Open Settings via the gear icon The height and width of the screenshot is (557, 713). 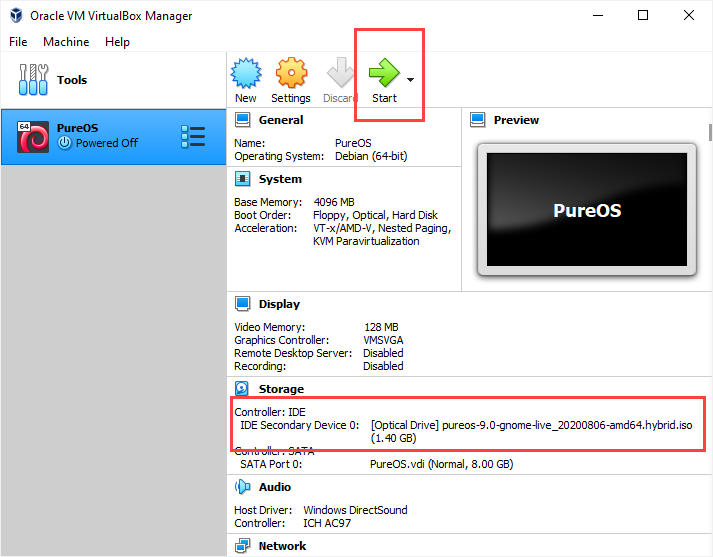click(291, 73)
